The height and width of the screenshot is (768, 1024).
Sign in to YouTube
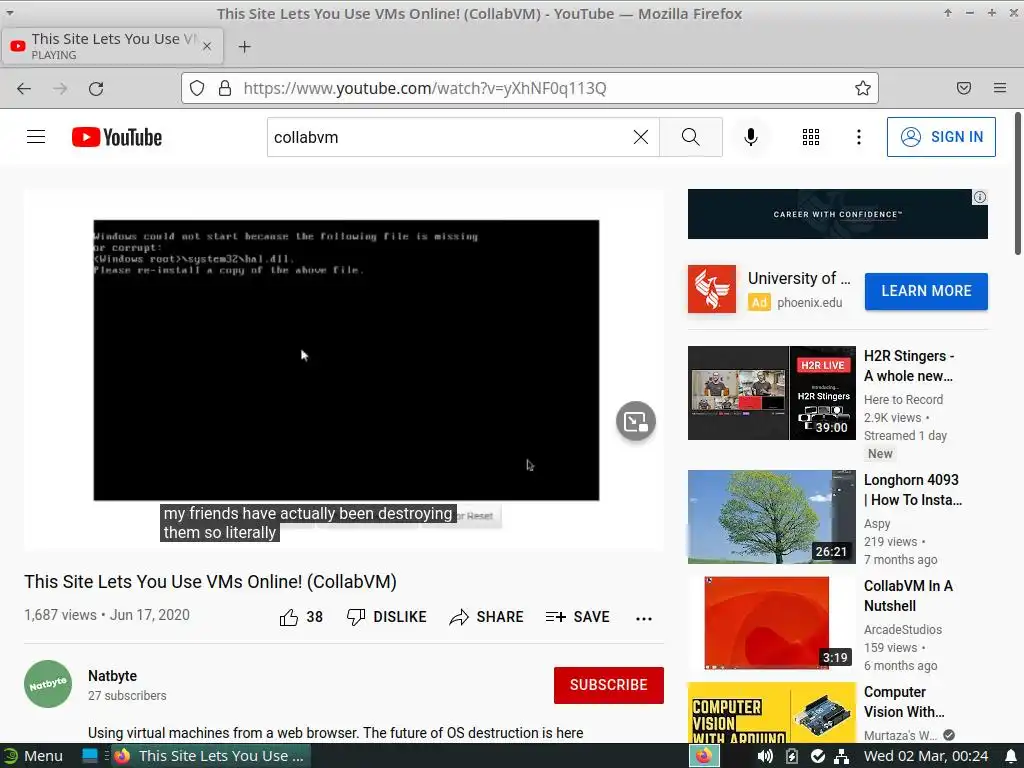(941, 137)
